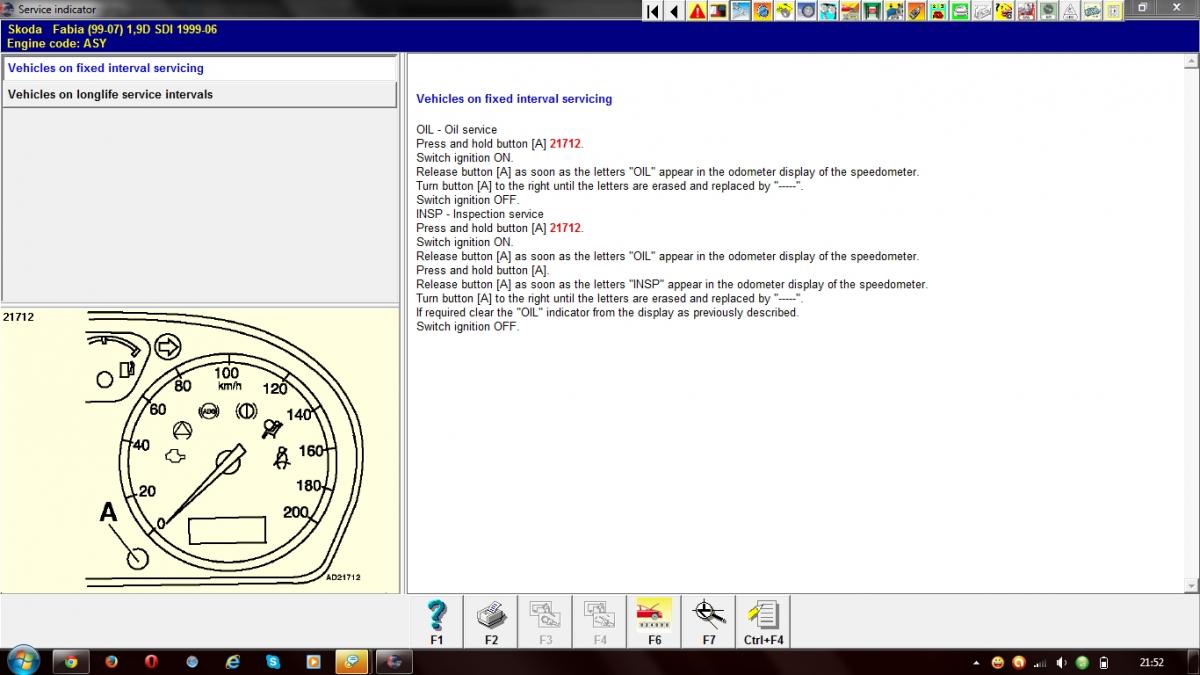Click the F7 magnifier button
Viewport: 1200px width, 675px height.
click(x=708, y=622)
